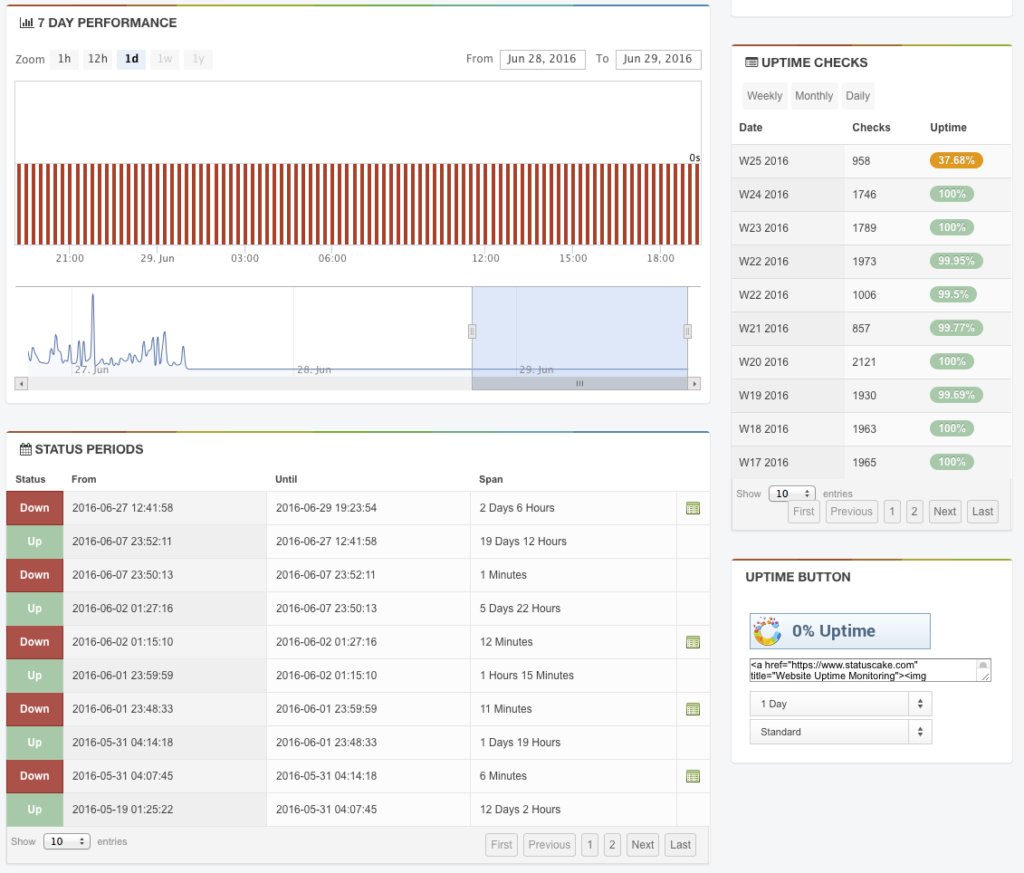Click First in Status Periods pagination
This screenshot has height=873, width=1024.
click(x=502, y=845)
